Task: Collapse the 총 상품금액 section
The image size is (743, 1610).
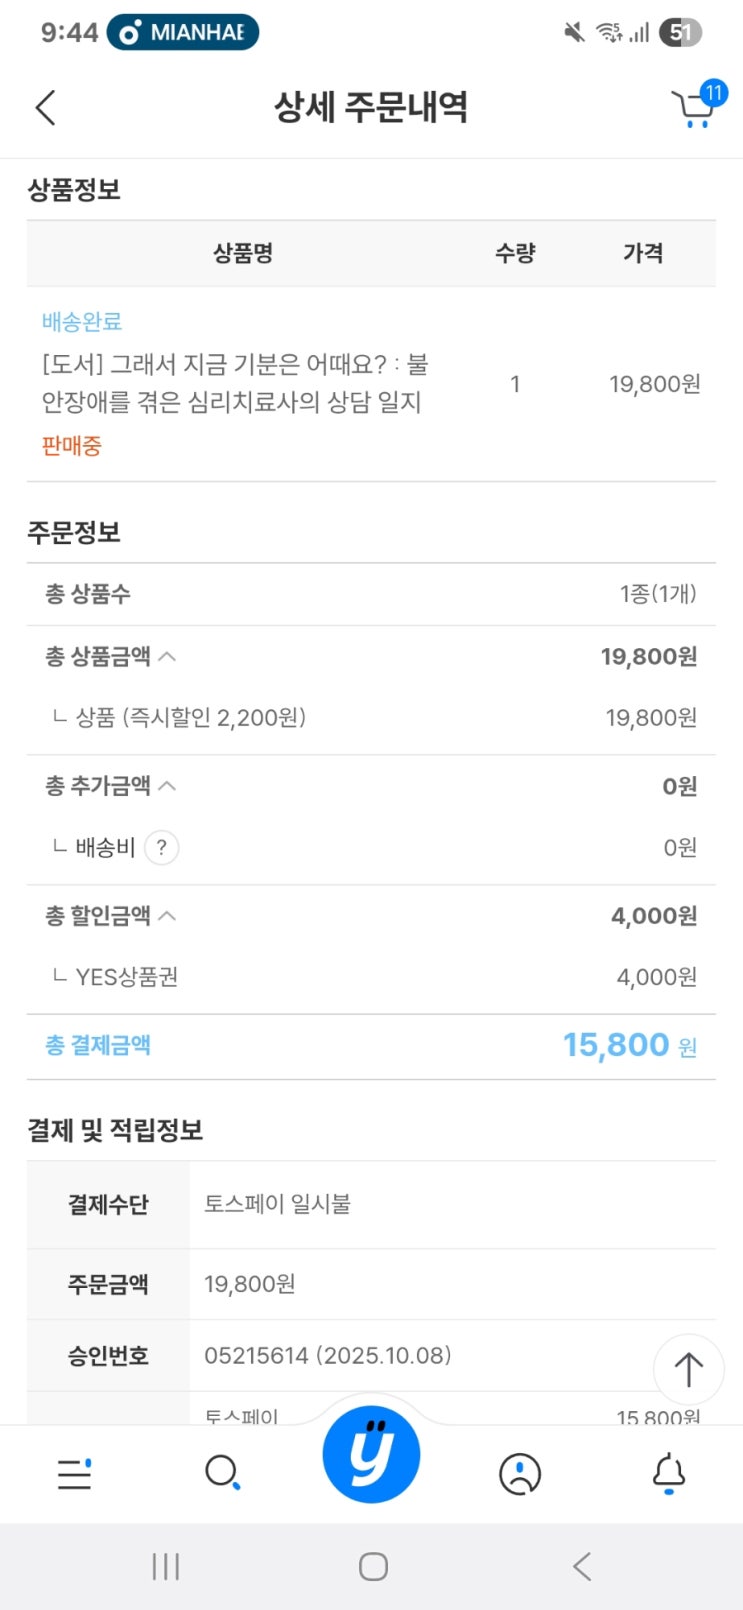Action: [167, 657]
